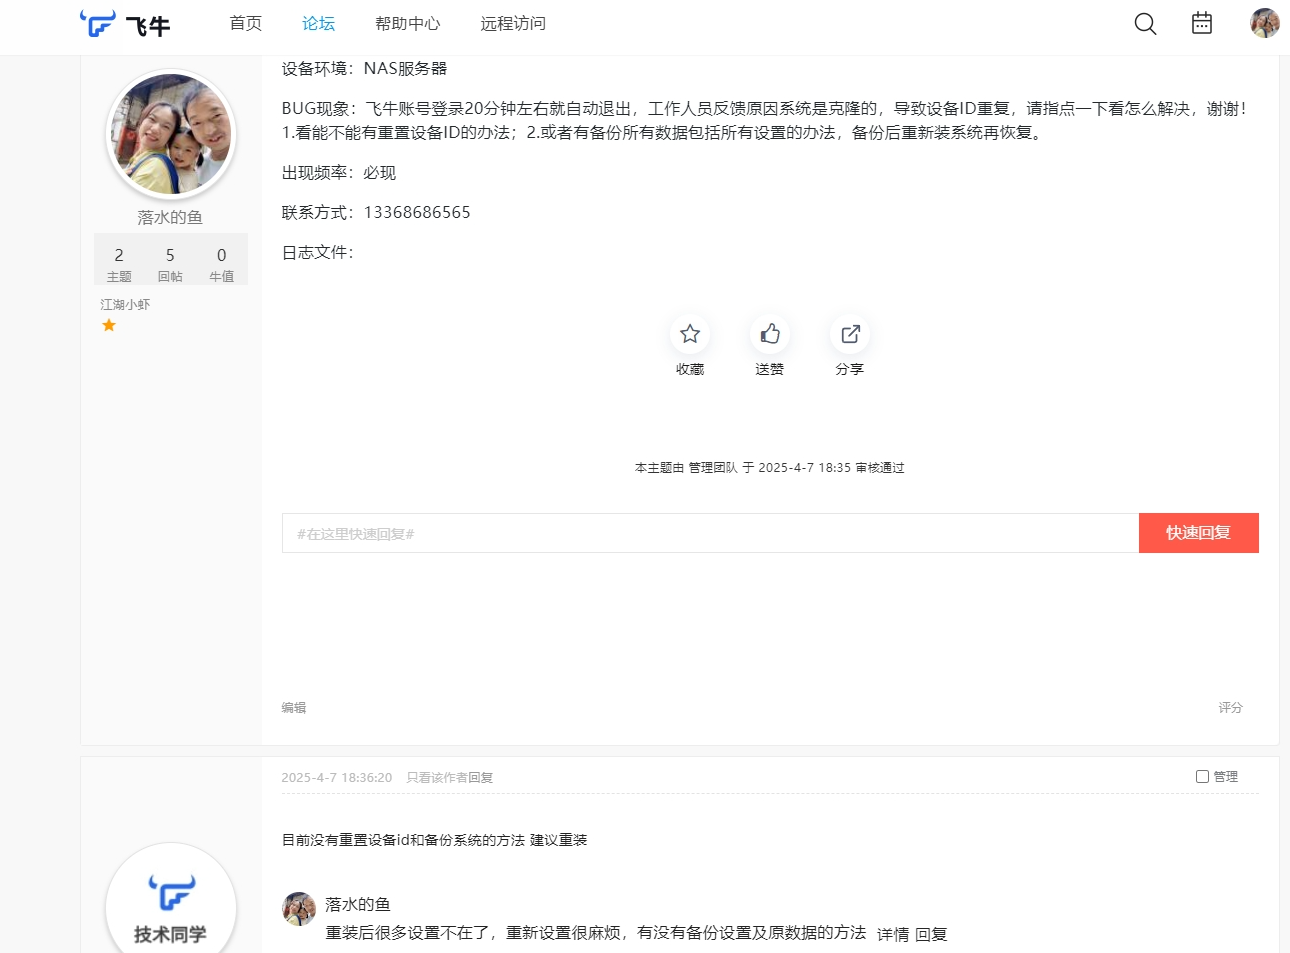The image size is (1290, 953).
Task: Go to 首页 menu item
Action: 246,23
